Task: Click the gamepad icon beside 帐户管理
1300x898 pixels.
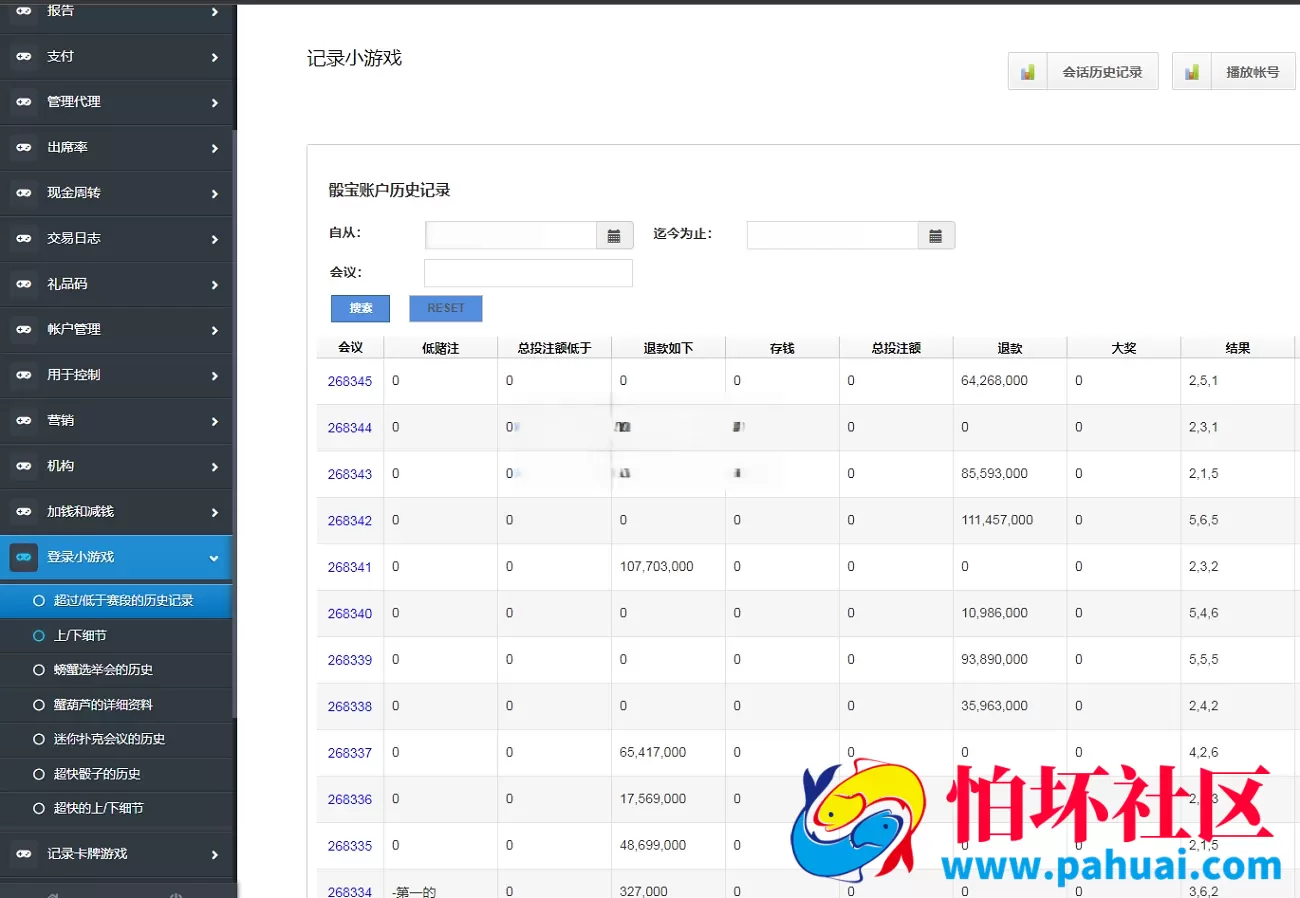Action: pyautogui.click(x=24, y=330)
